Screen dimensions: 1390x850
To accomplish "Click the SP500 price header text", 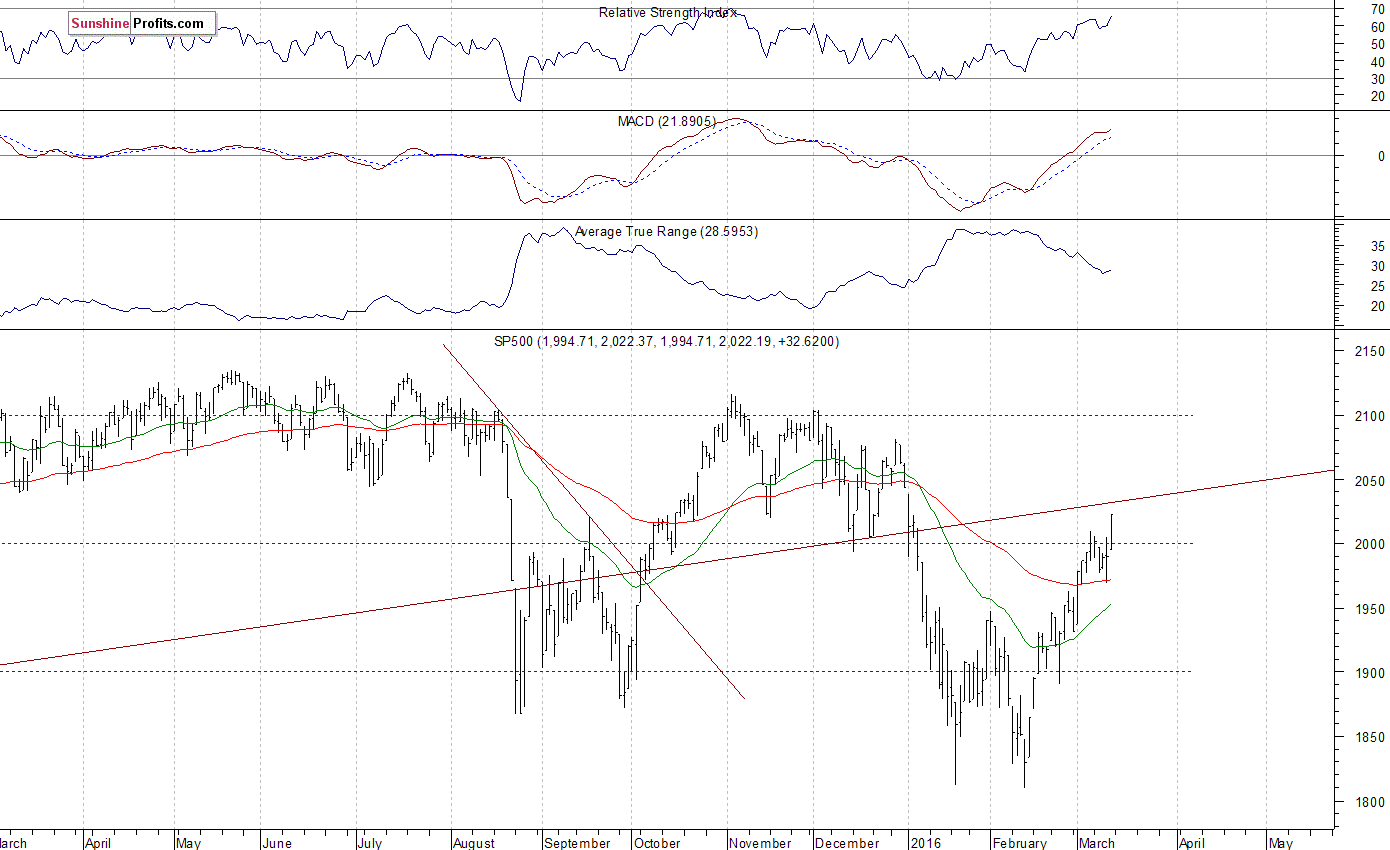I will point(667,341).
